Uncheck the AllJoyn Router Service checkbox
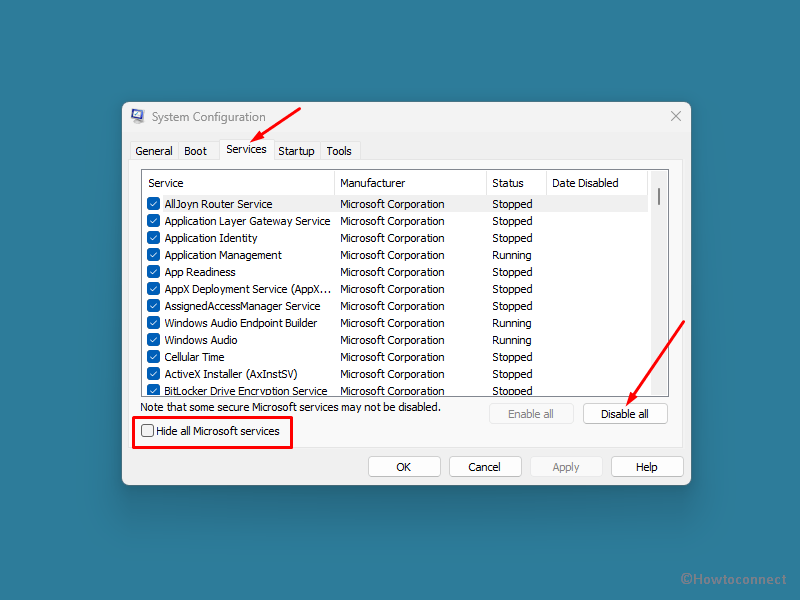The image size is (800, 600). [153, 204]
